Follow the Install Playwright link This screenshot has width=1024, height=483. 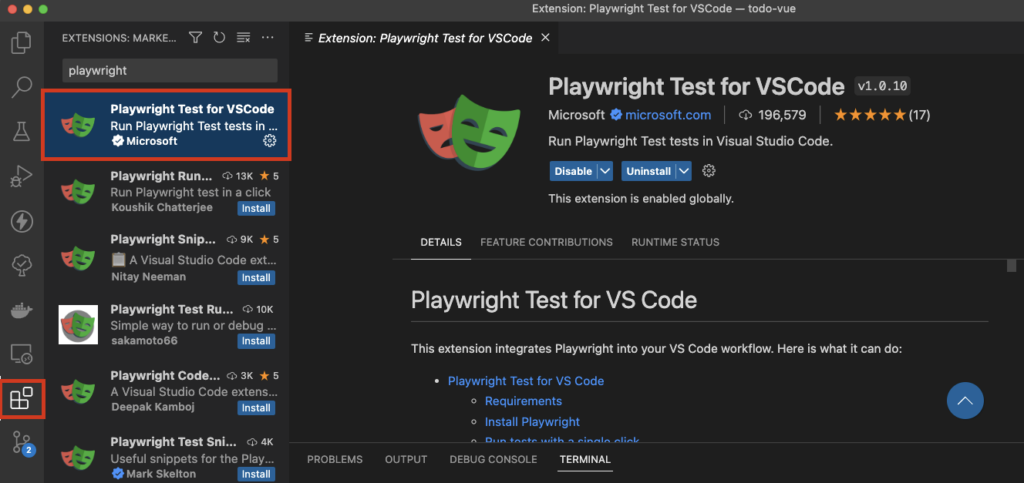(532, 422)
